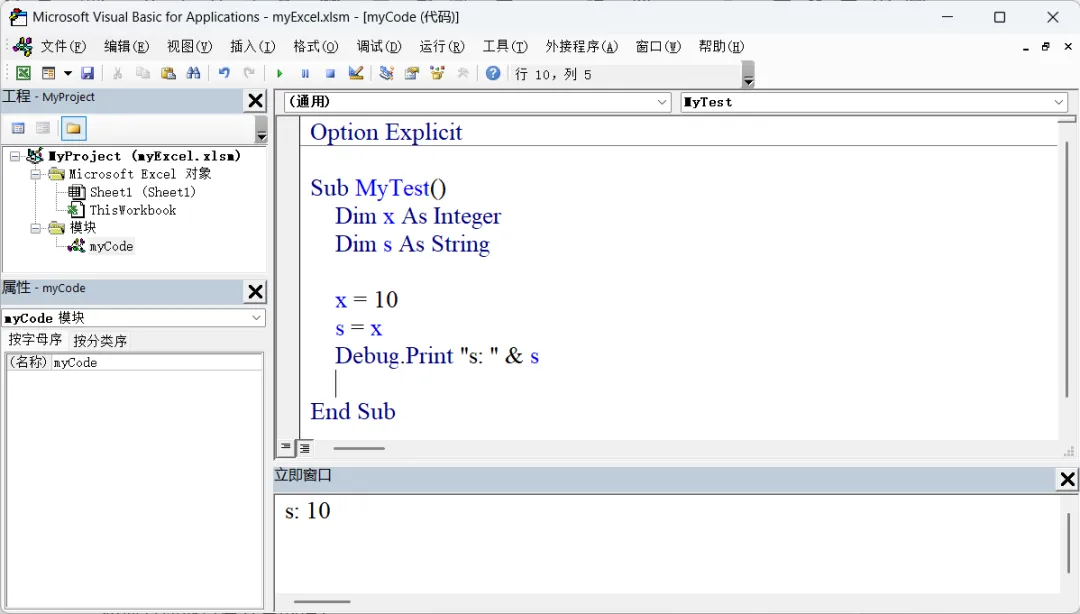The image size is (1080, 614).
Task: Open the 视图(V) menu
Action: 189,47
